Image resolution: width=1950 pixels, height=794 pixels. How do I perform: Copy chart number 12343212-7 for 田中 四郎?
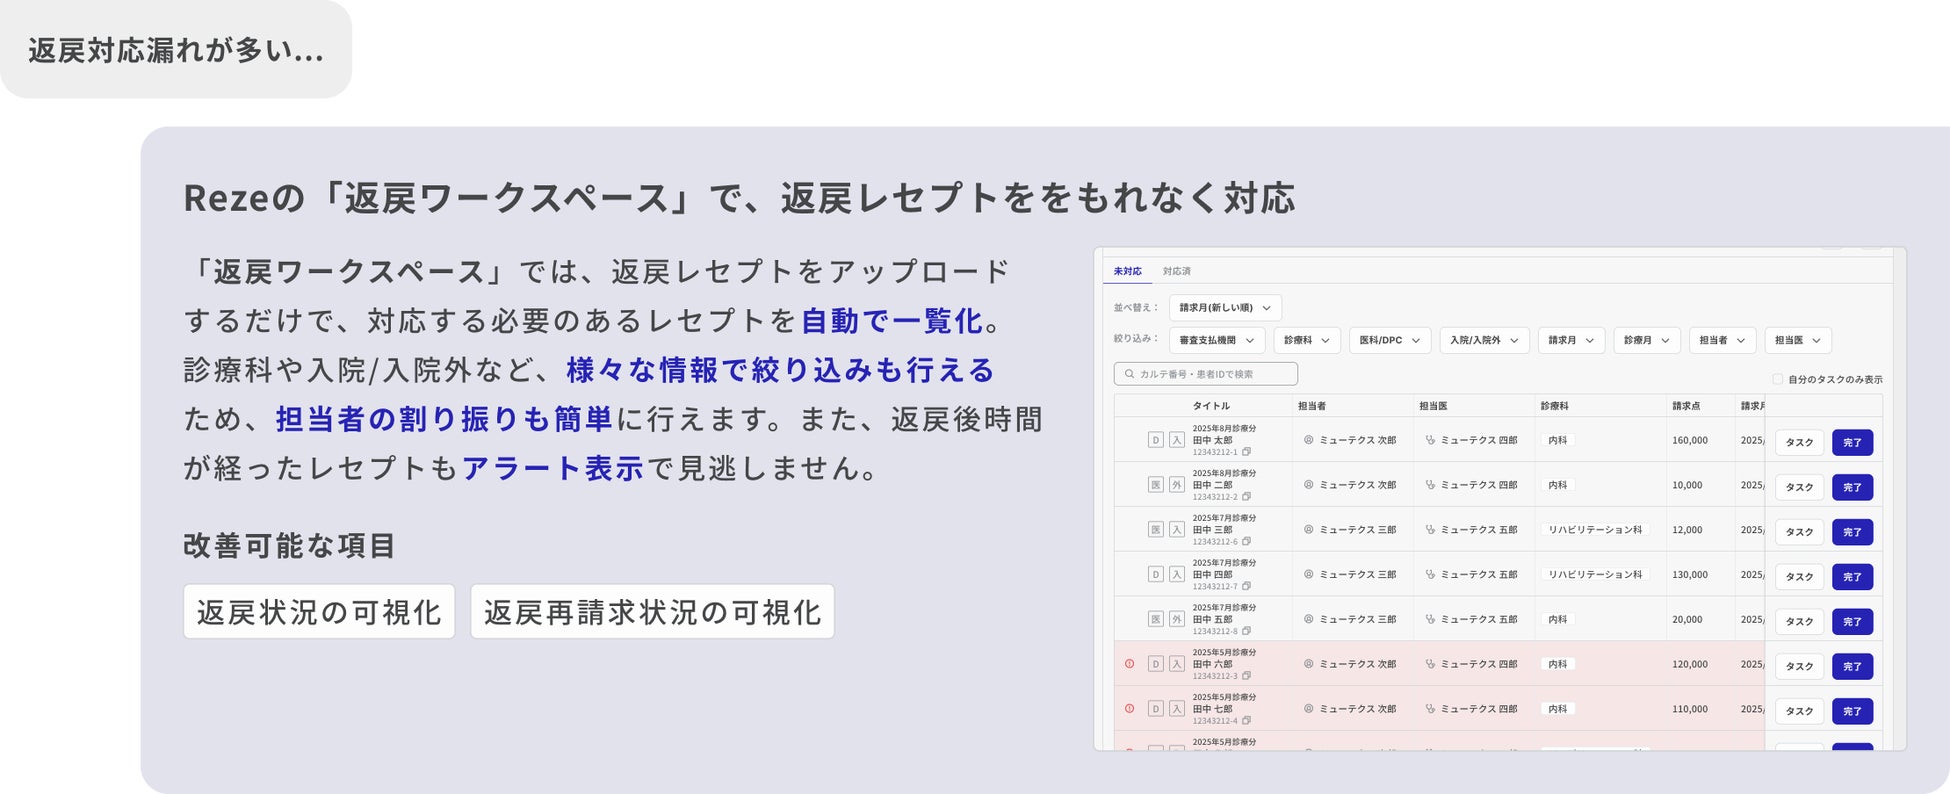pyautogui.click(x=1246, y=587)
